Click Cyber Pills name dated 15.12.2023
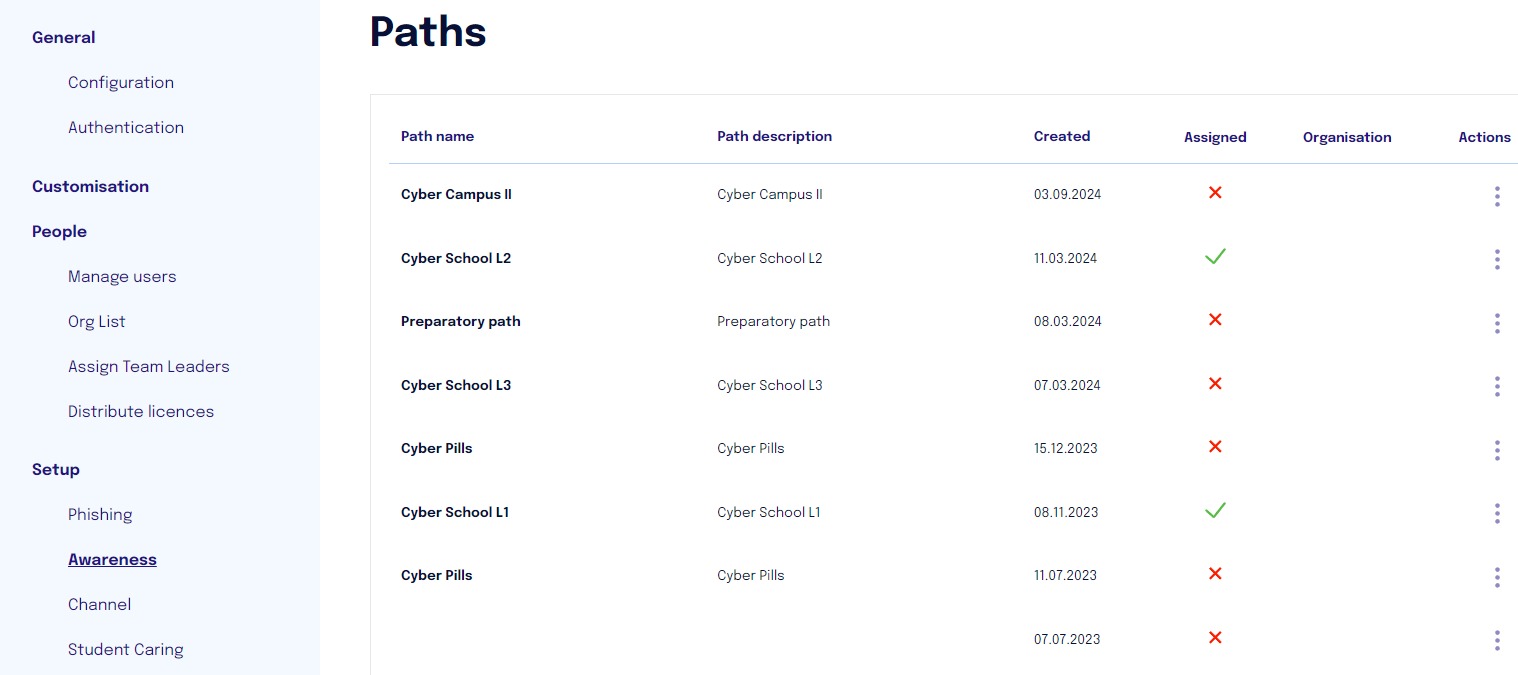This screenshot has height=675, width=1518. 437,448
